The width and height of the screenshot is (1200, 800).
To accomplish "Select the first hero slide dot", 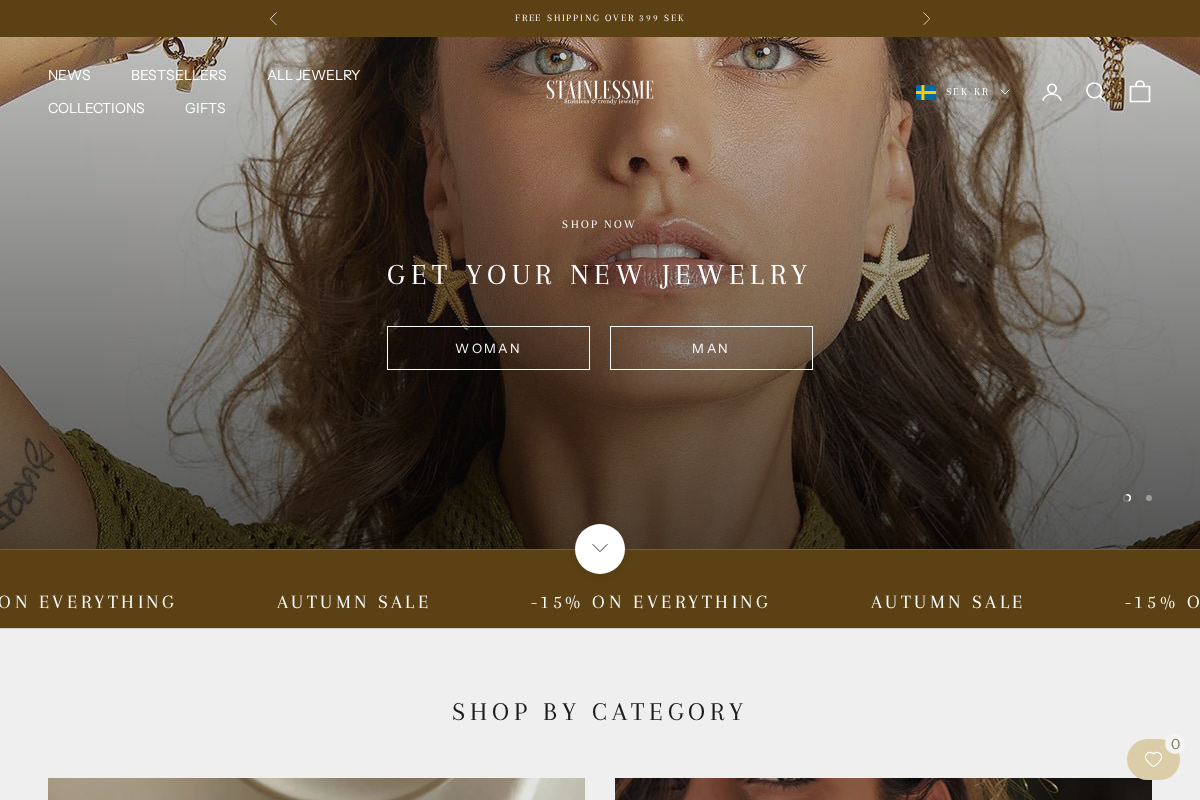I will (1128, 497).
